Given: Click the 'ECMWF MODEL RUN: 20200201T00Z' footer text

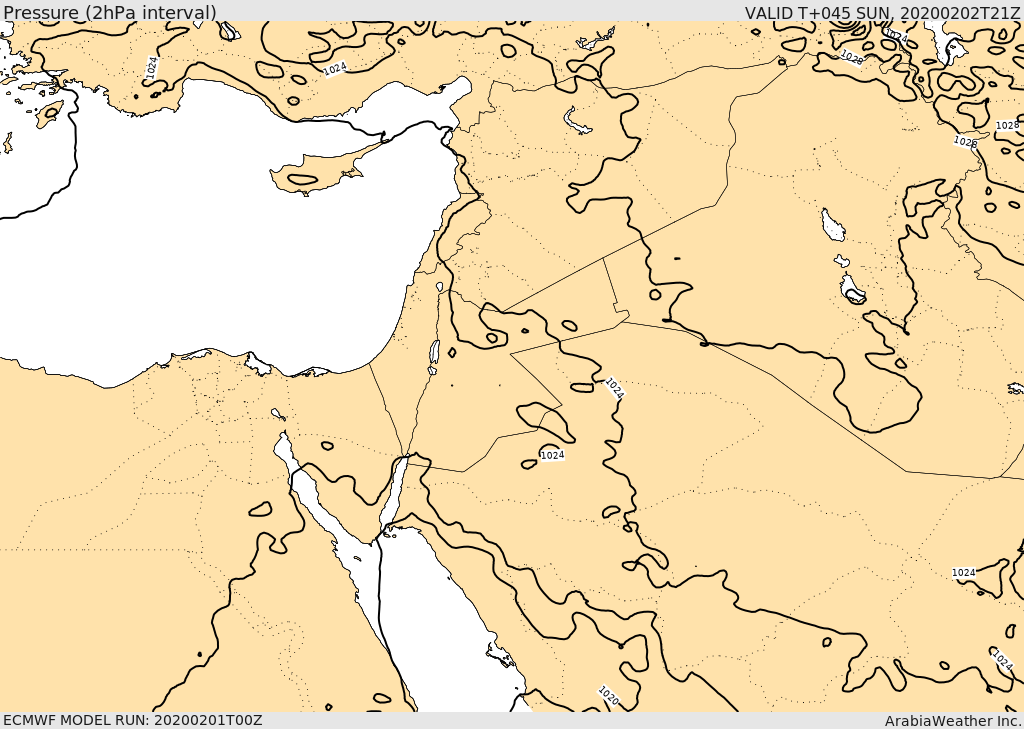Looking at the screenshot, I should pyautogui.click(x=133, y=720).
